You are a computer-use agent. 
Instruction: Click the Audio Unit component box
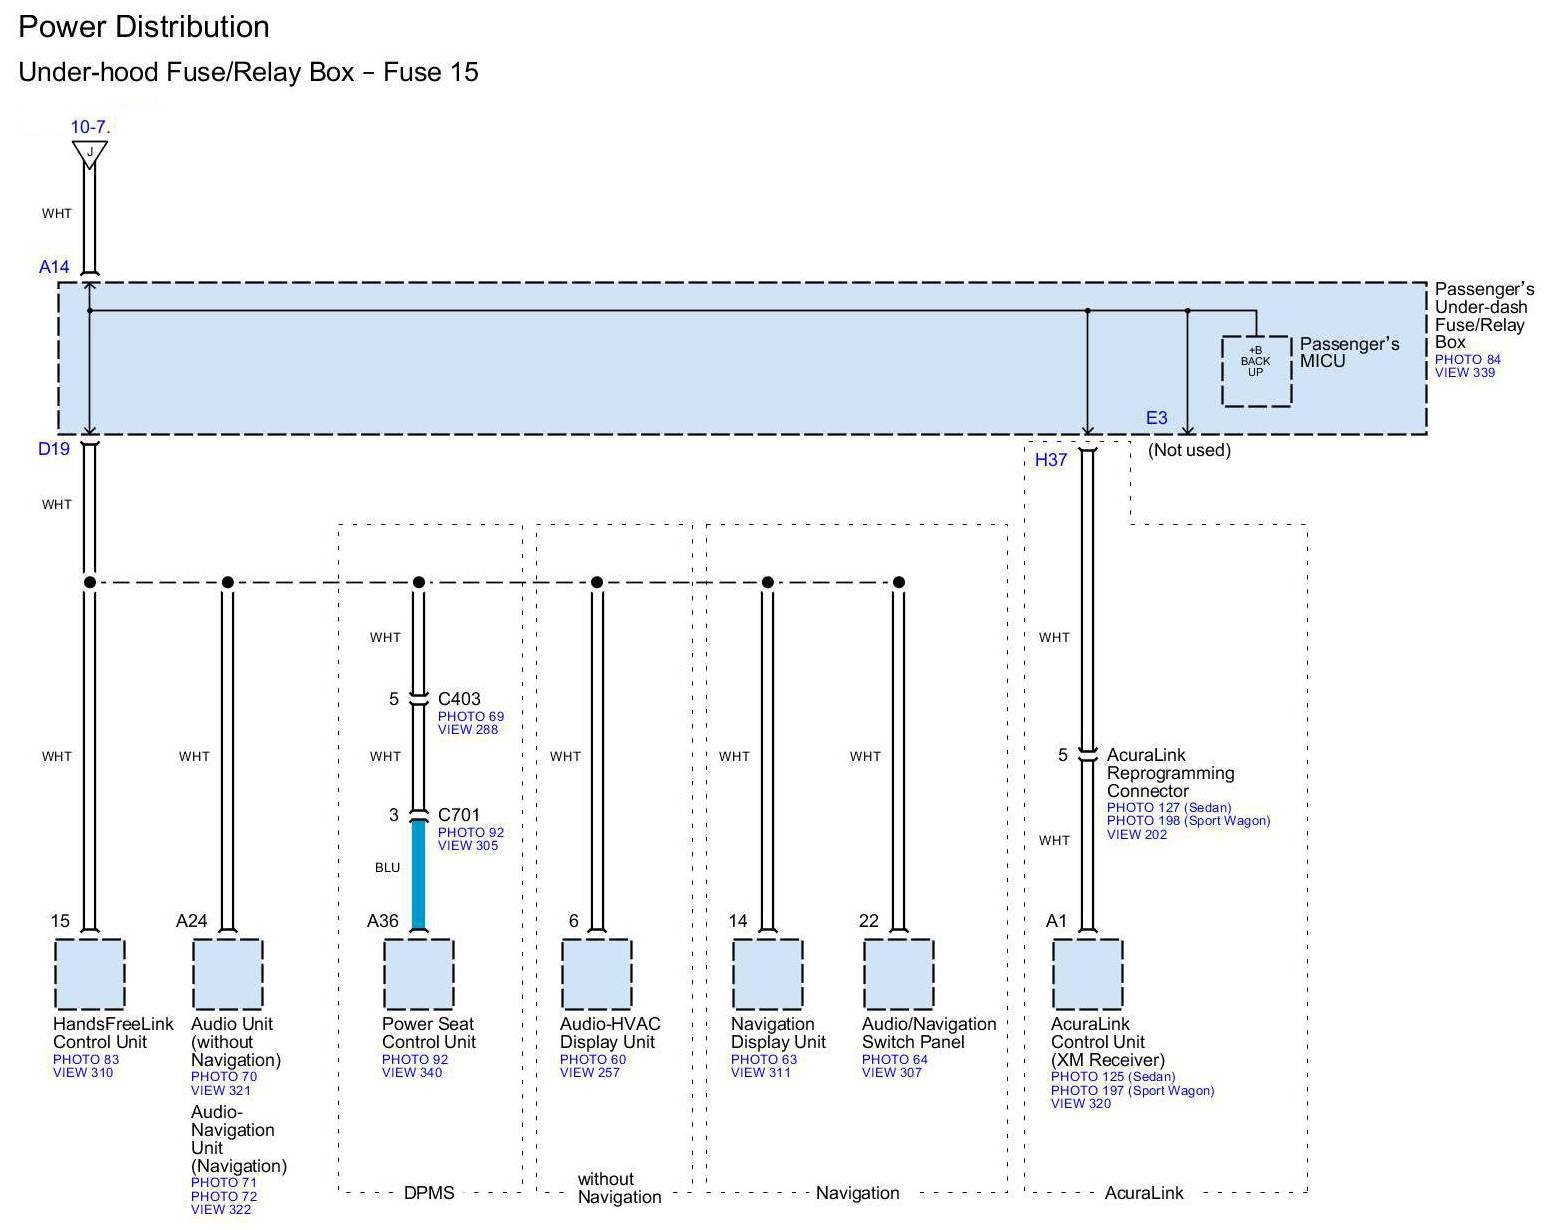[227, 974]
